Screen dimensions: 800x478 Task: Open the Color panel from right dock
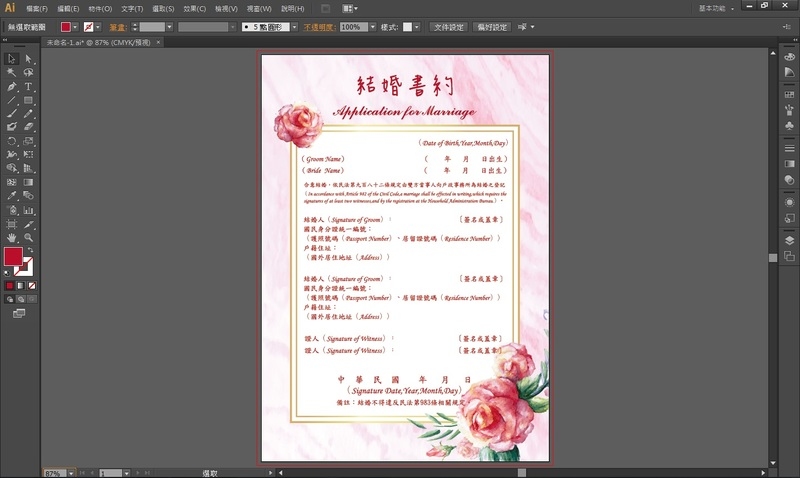tap(789, 57)
